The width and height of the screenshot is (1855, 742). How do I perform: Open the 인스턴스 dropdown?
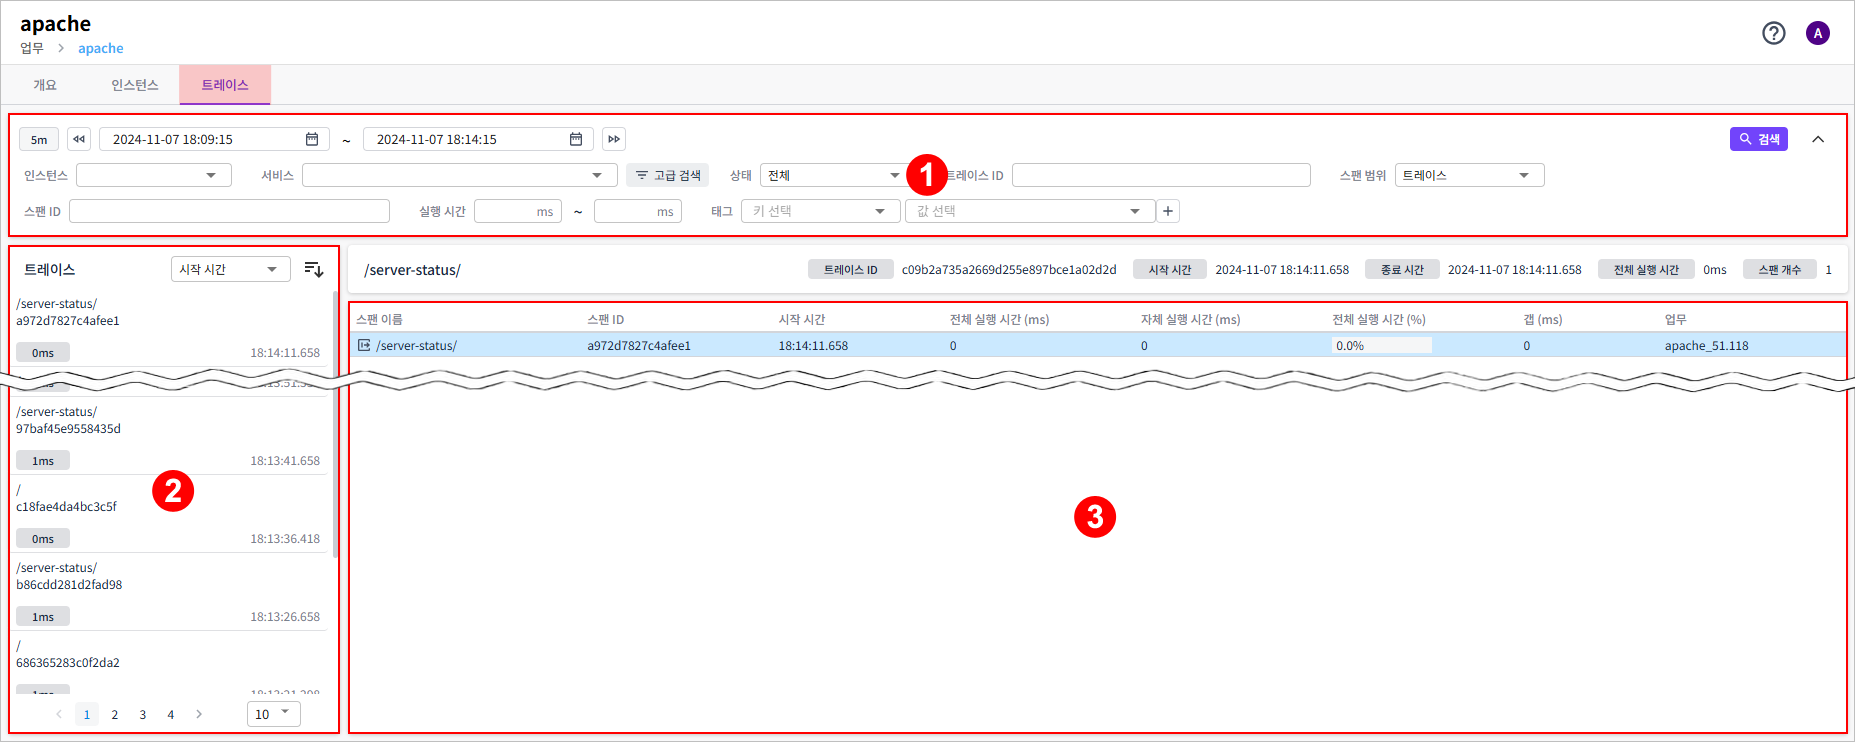tap(154, 175)
